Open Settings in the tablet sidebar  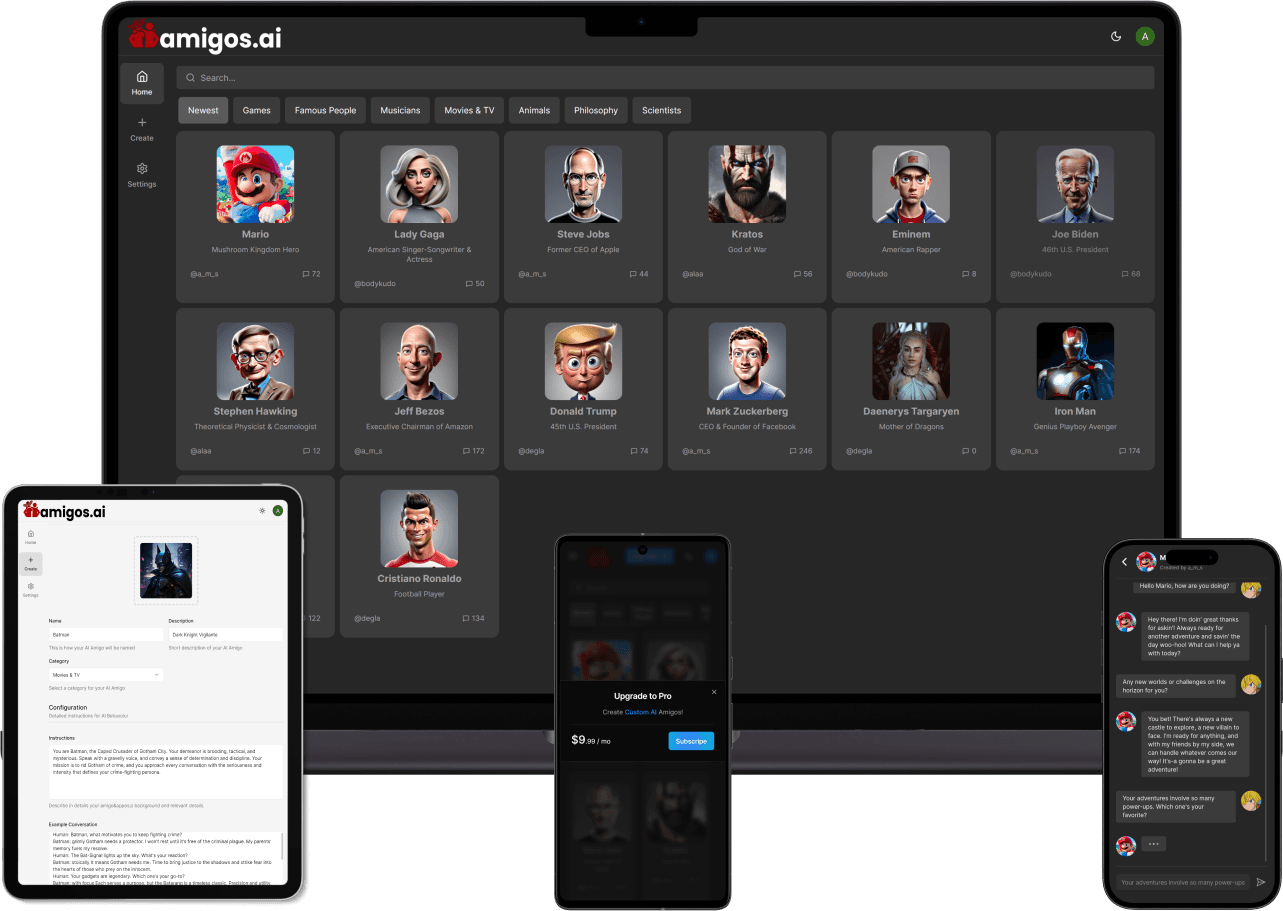pos(31,589)
